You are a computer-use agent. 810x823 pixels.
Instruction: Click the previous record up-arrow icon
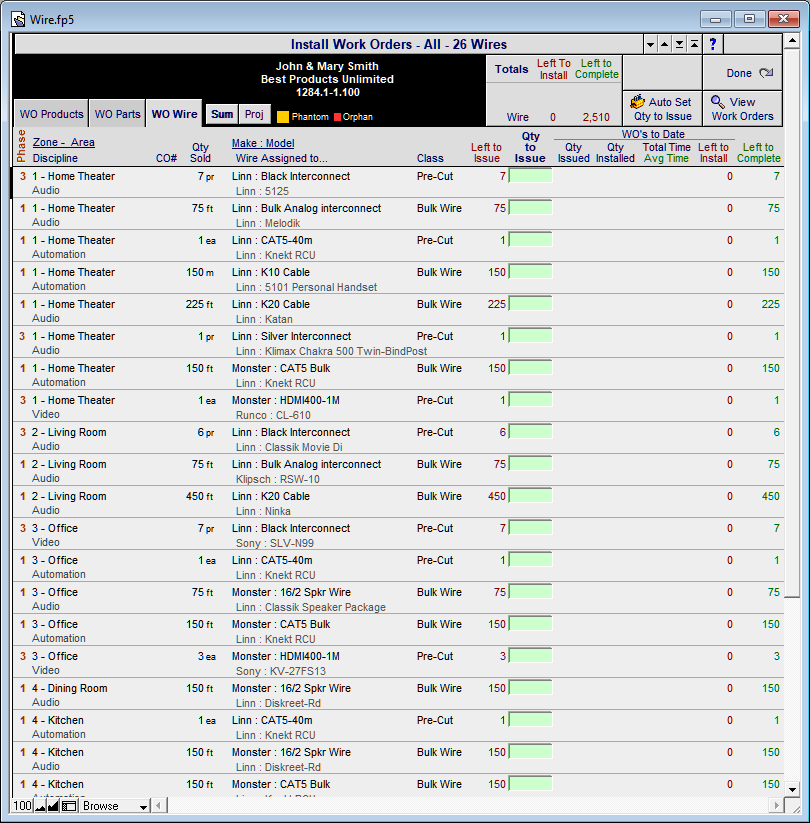pos(665,44)
